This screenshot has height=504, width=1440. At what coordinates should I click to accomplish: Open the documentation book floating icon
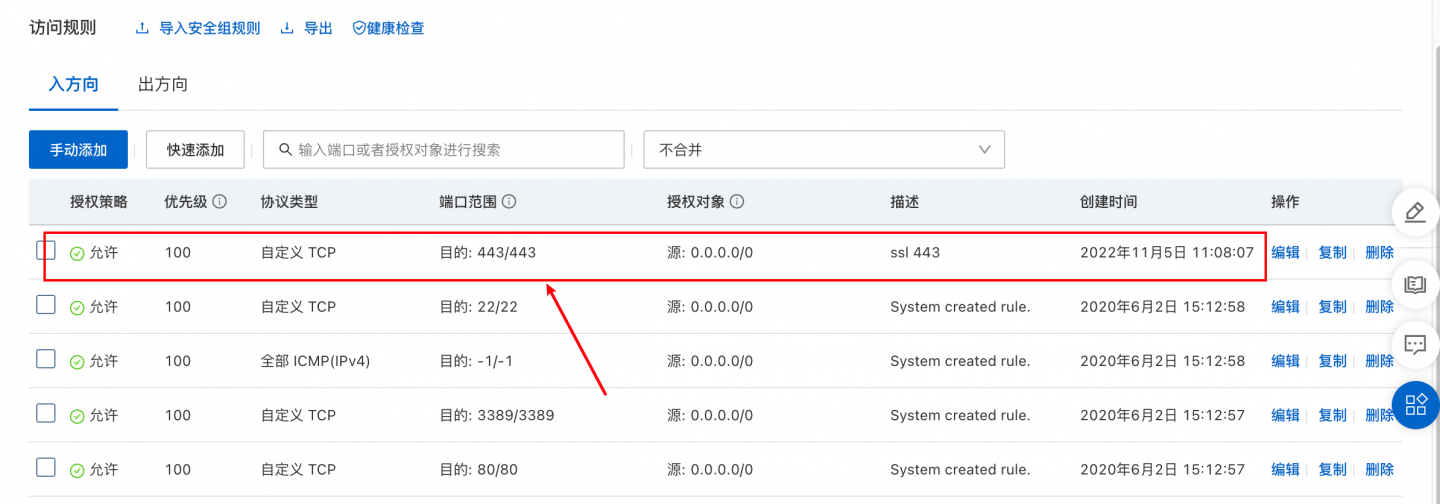click(1414, 285)
